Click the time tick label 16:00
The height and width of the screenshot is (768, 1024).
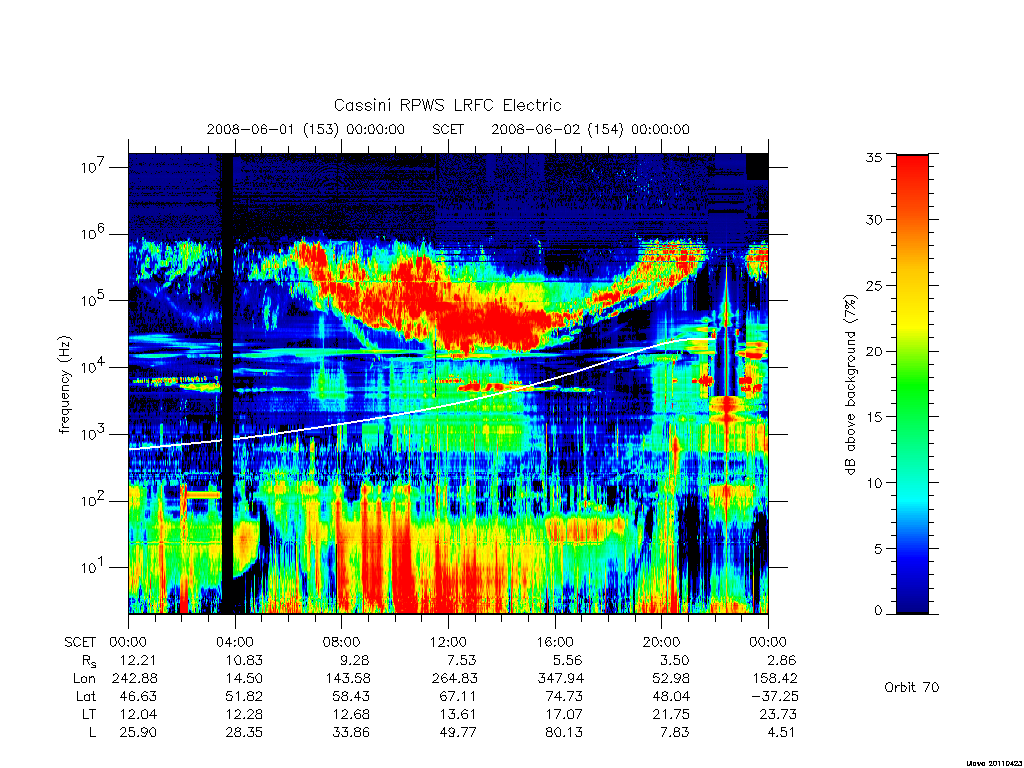pyautogui.click(x=555, y=642)
